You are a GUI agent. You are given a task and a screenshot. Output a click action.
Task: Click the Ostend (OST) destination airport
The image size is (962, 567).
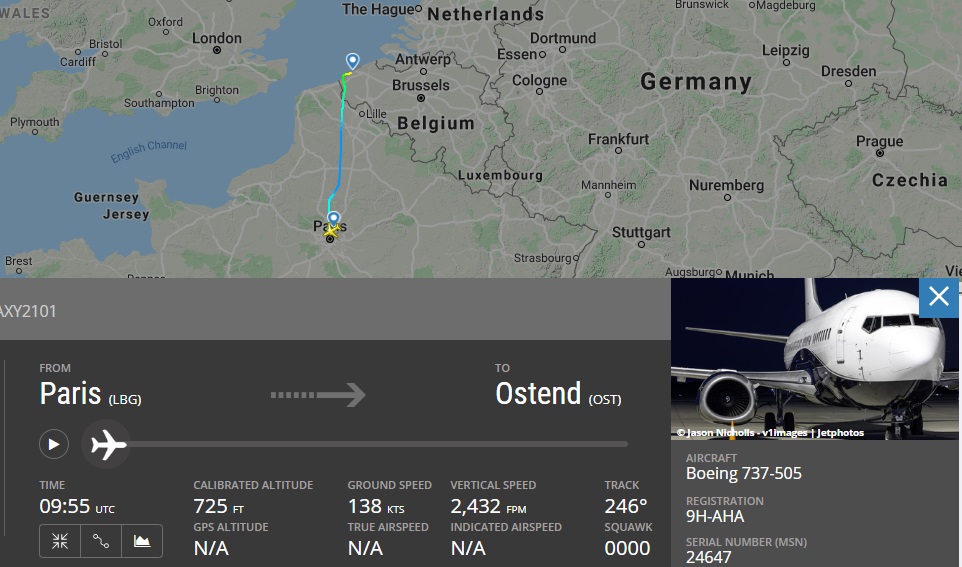coord(558,394)
